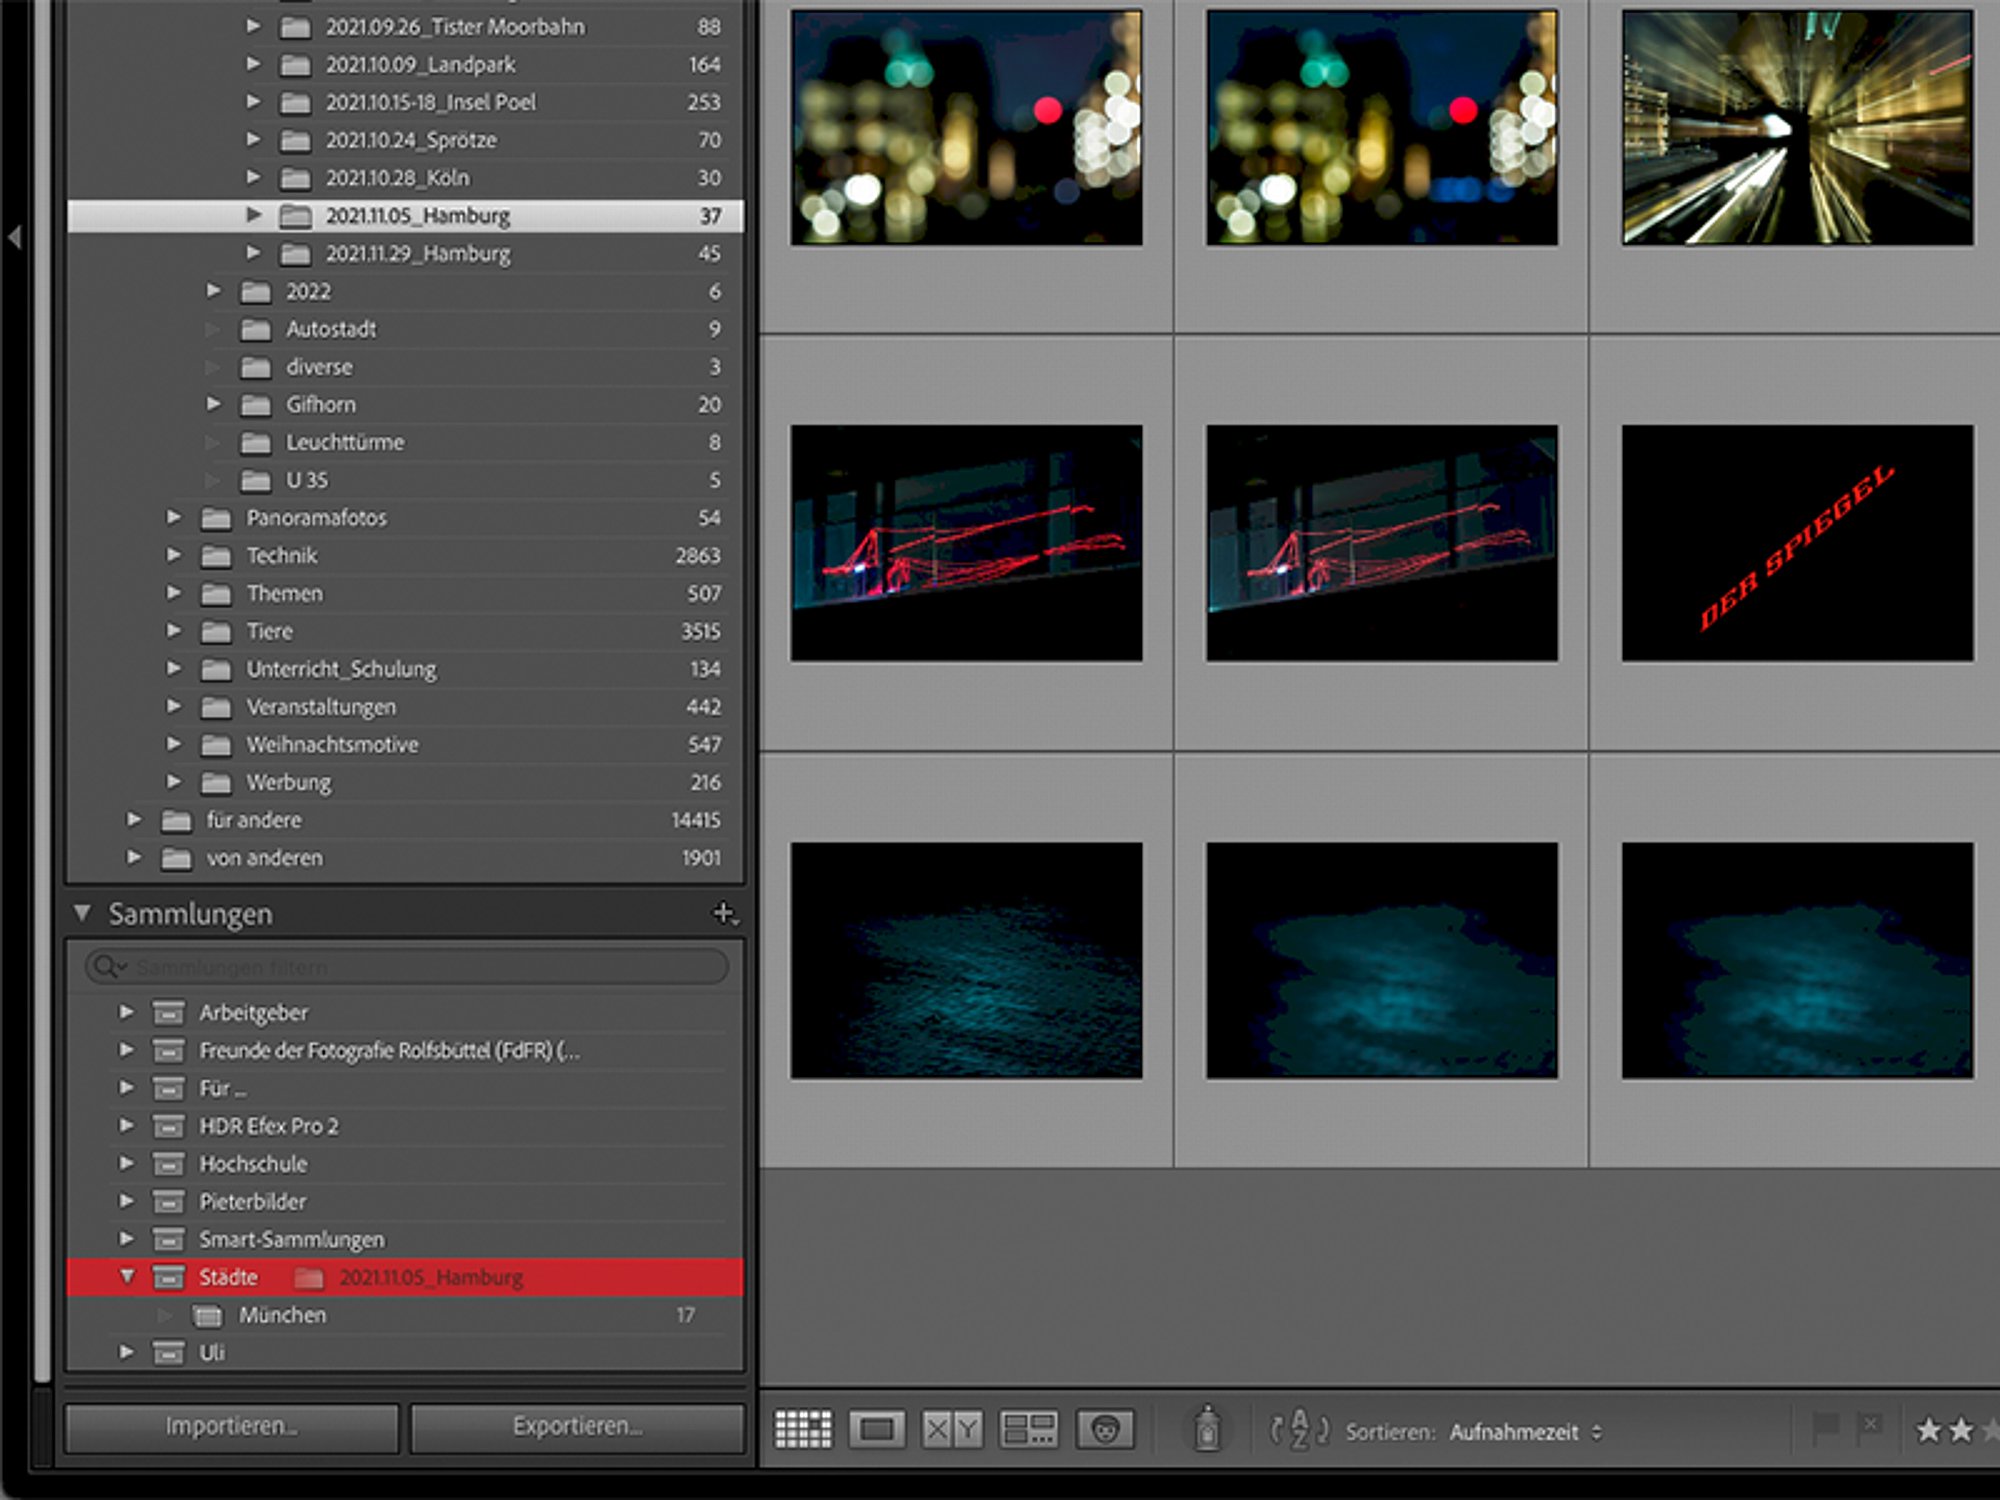Screen dimensions: 2000x1500
Task: Select the Weihnachtsmotive folder
Action: (x=405, y=745)
